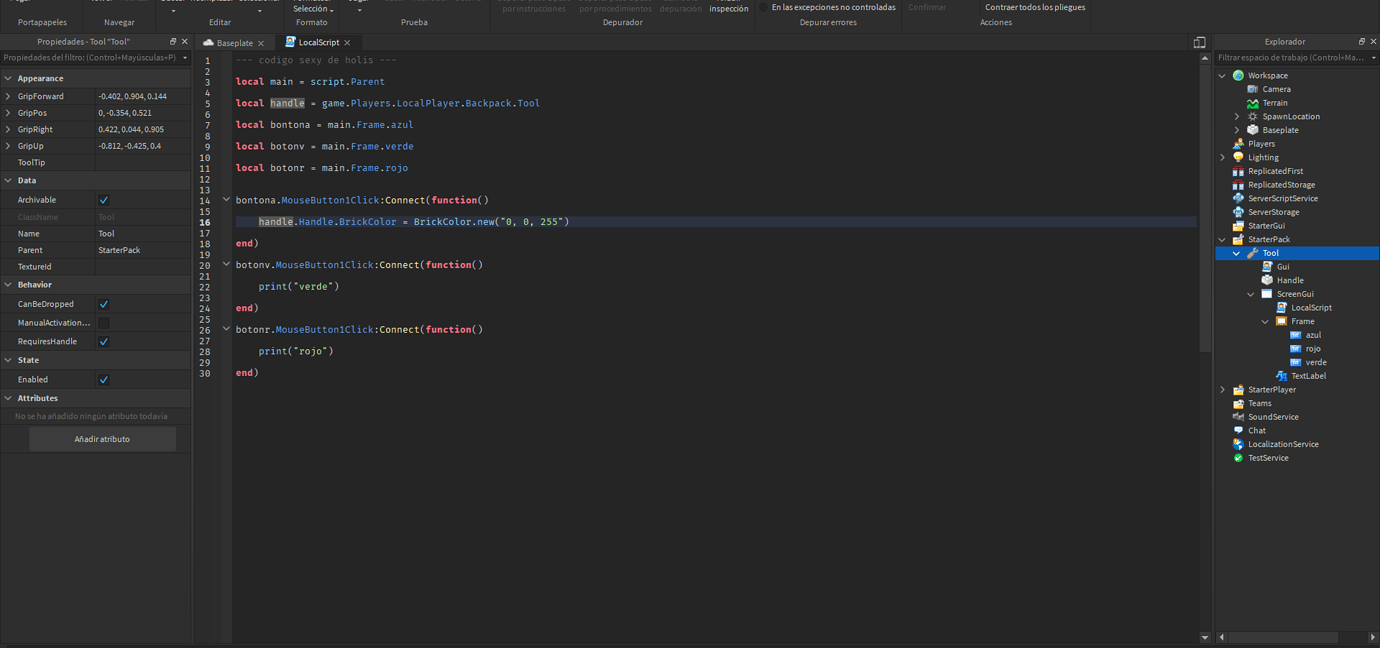Click the LocalScript icon under ScreenGui

1281,308
